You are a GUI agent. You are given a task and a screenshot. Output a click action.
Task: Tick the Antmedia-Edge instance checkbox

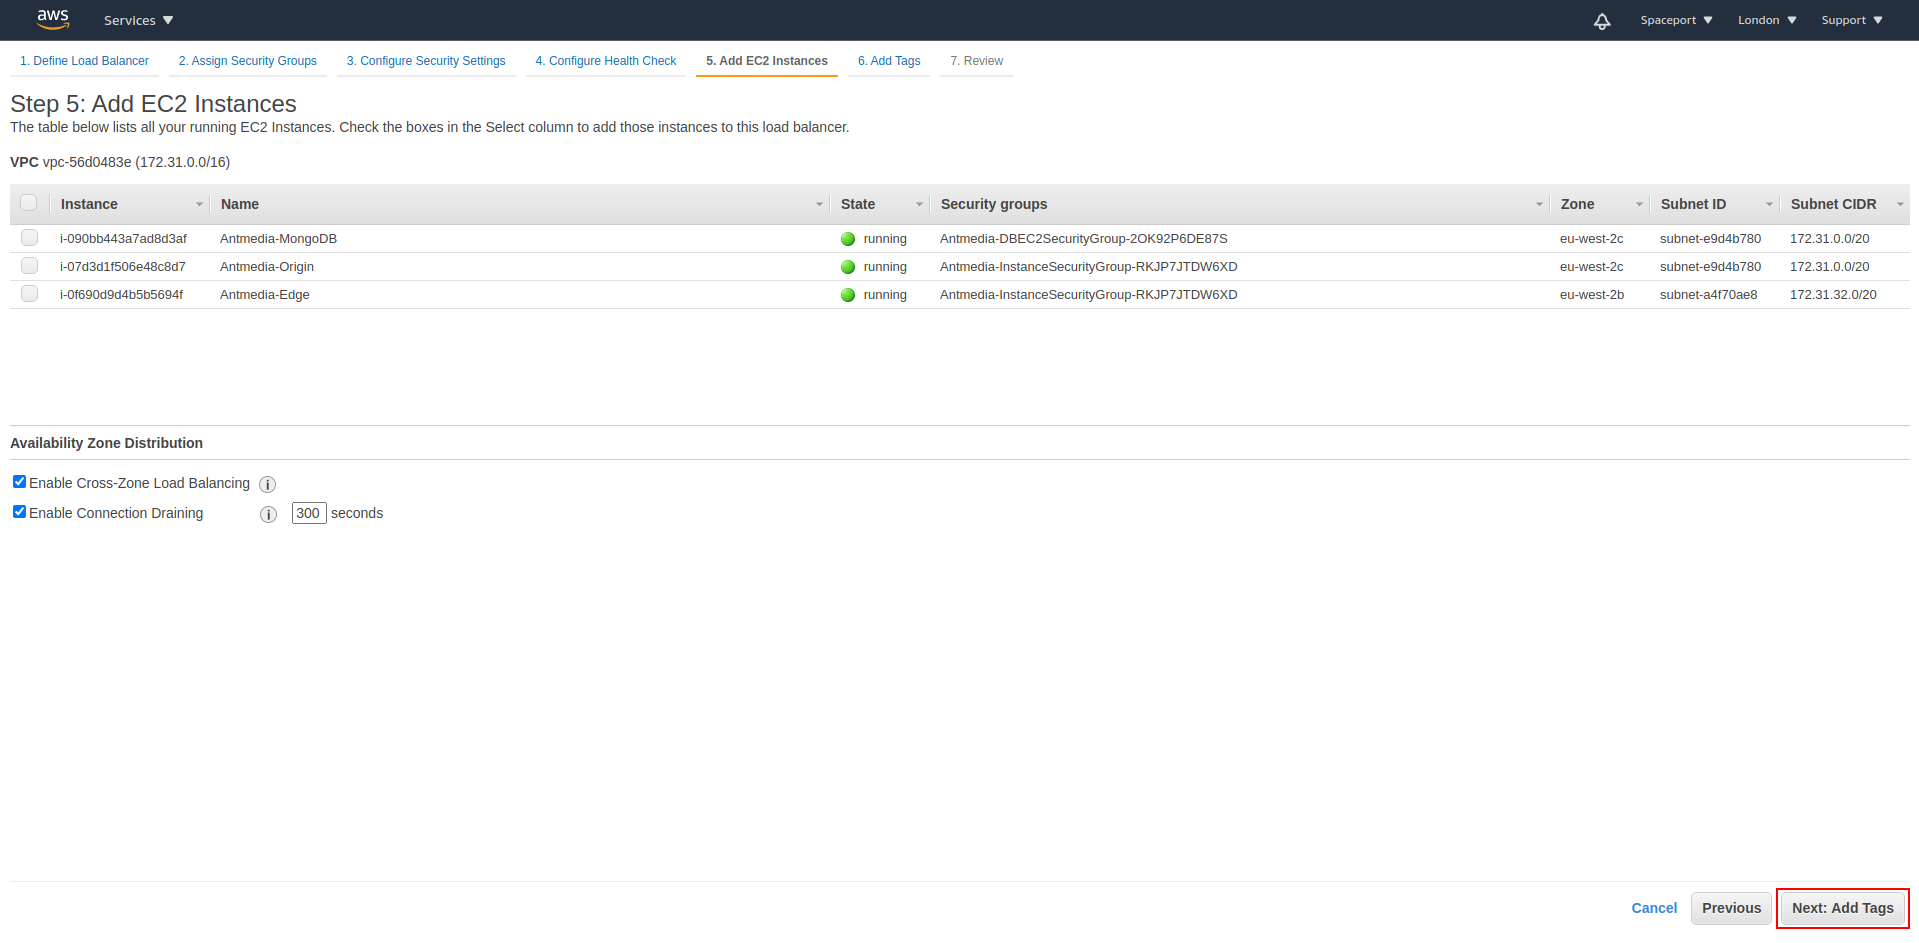click(x=29, y=294)
